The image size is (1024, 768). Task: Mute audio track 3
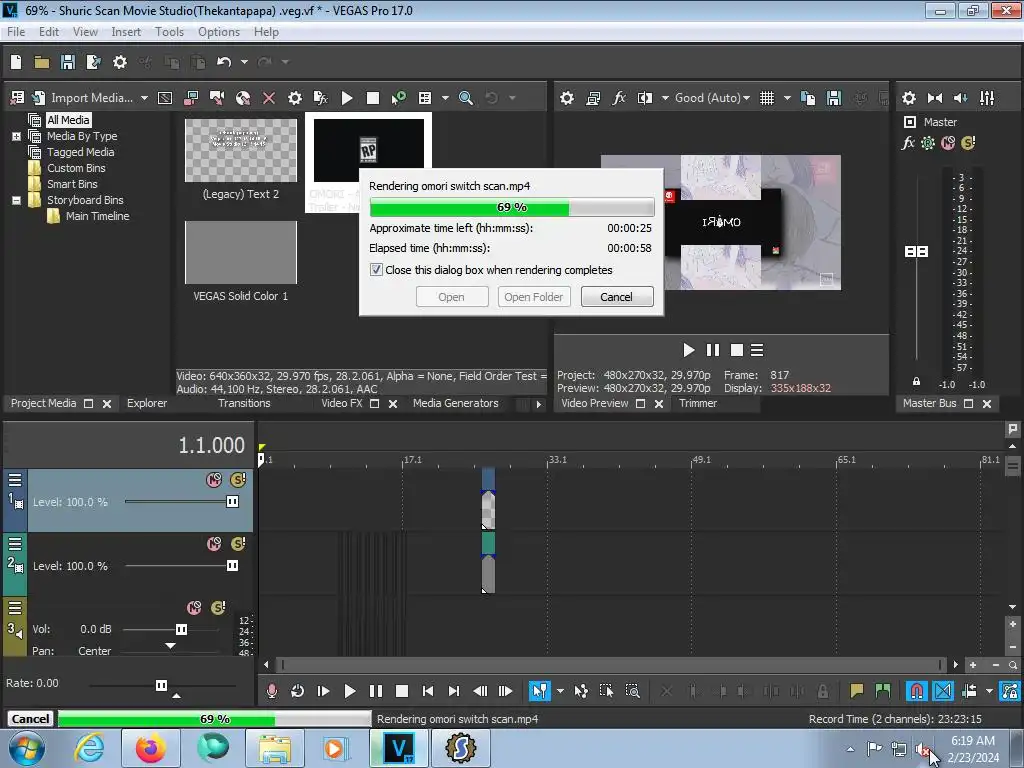point(194,608)
